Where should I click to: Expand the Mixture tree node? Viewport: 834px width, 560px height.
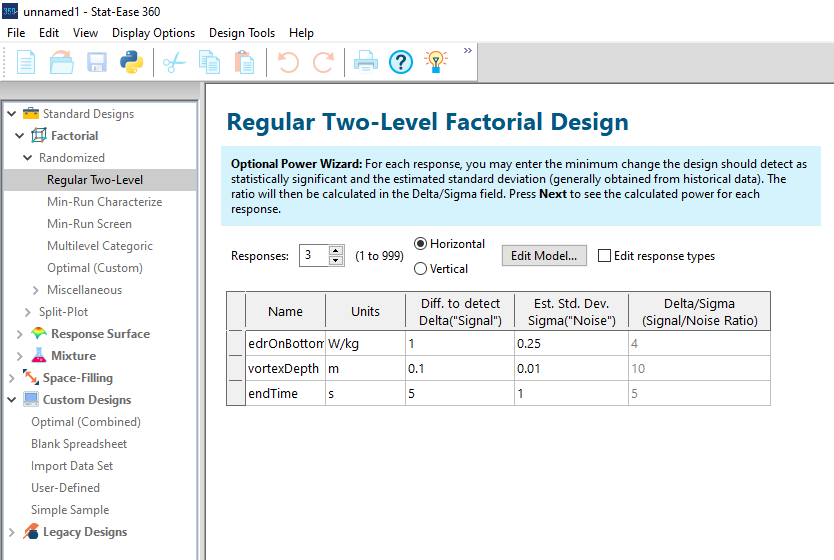click(x=20, y=356)
